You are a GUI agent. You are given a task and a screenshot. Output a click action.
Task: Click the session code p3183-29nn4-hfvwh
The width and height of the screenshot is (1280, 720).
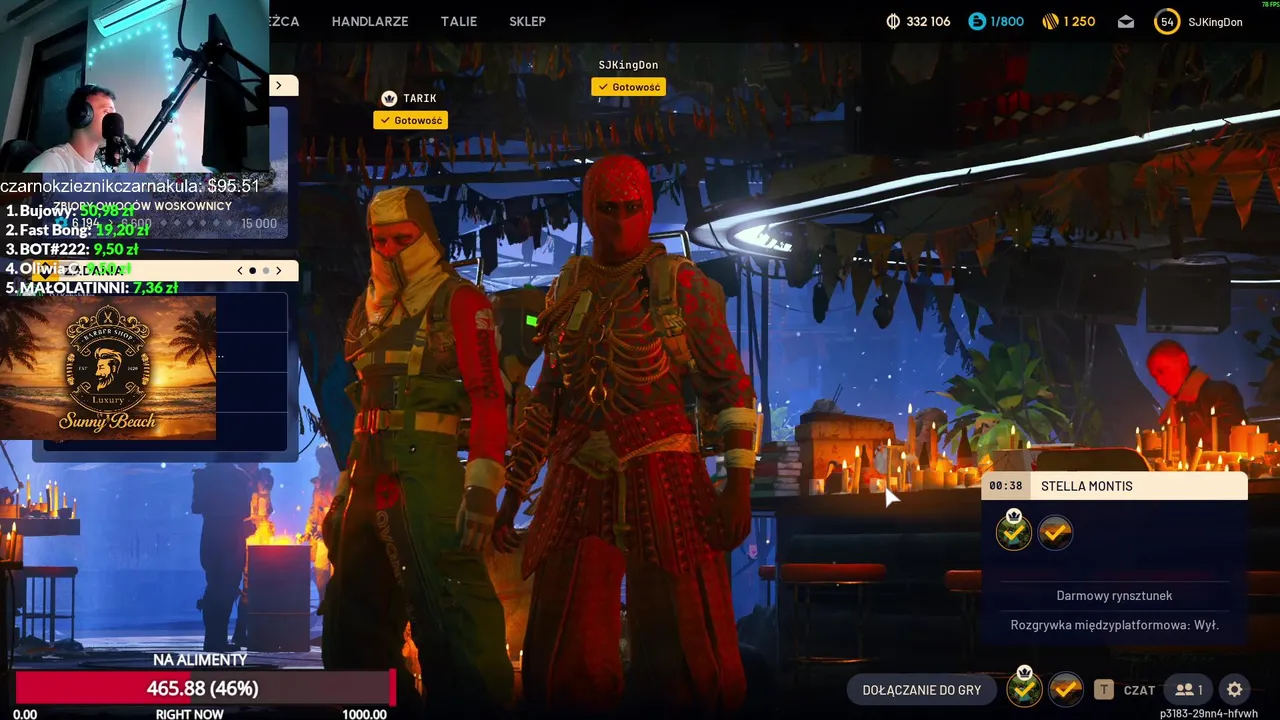(1209, 713)
